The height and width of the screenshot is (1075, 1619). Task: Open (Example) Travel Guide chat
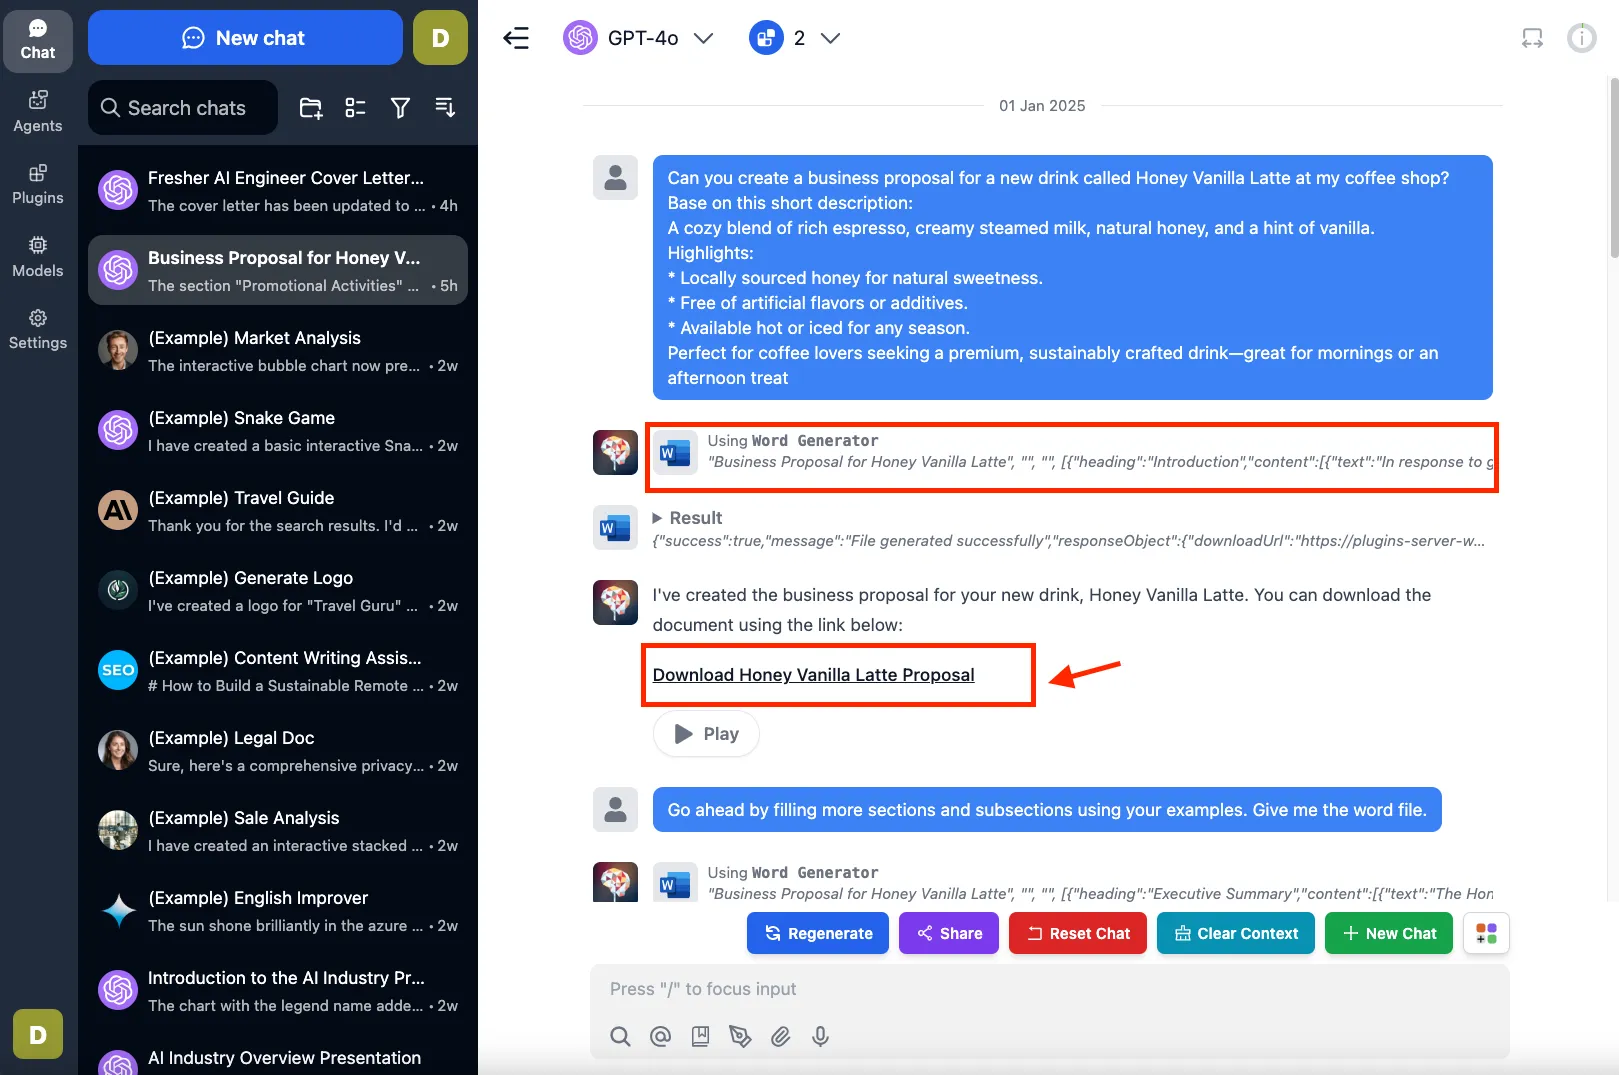[x=278, y=510]
